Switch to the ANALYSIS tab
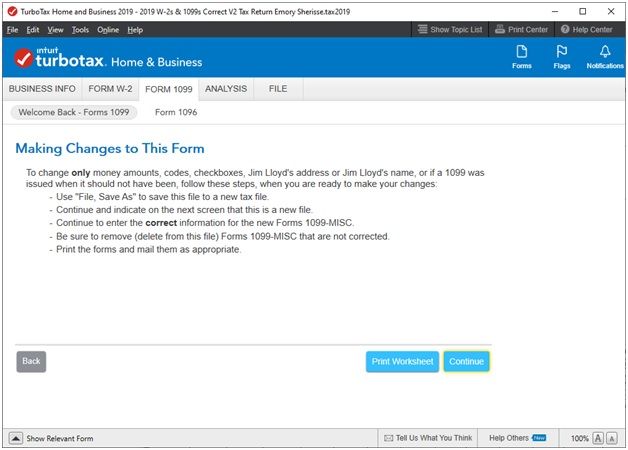This screenshot has height=450, width=628. [225, 89]
